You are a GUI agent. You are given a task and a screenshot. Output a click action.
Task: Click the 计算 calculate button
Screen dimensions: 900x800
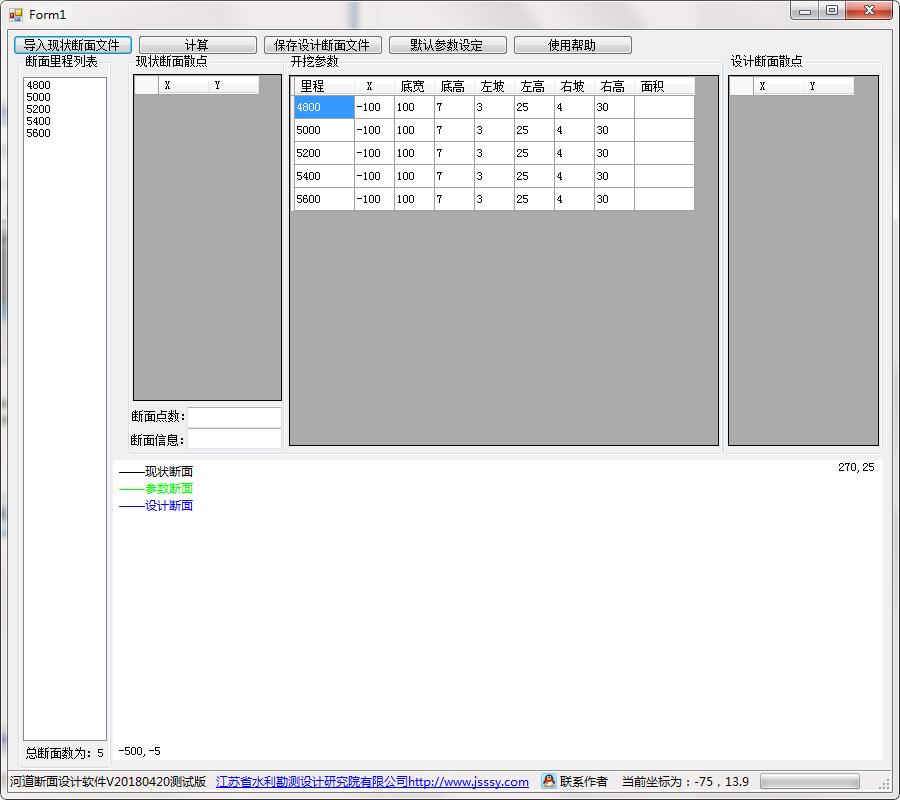coord(197,45)
